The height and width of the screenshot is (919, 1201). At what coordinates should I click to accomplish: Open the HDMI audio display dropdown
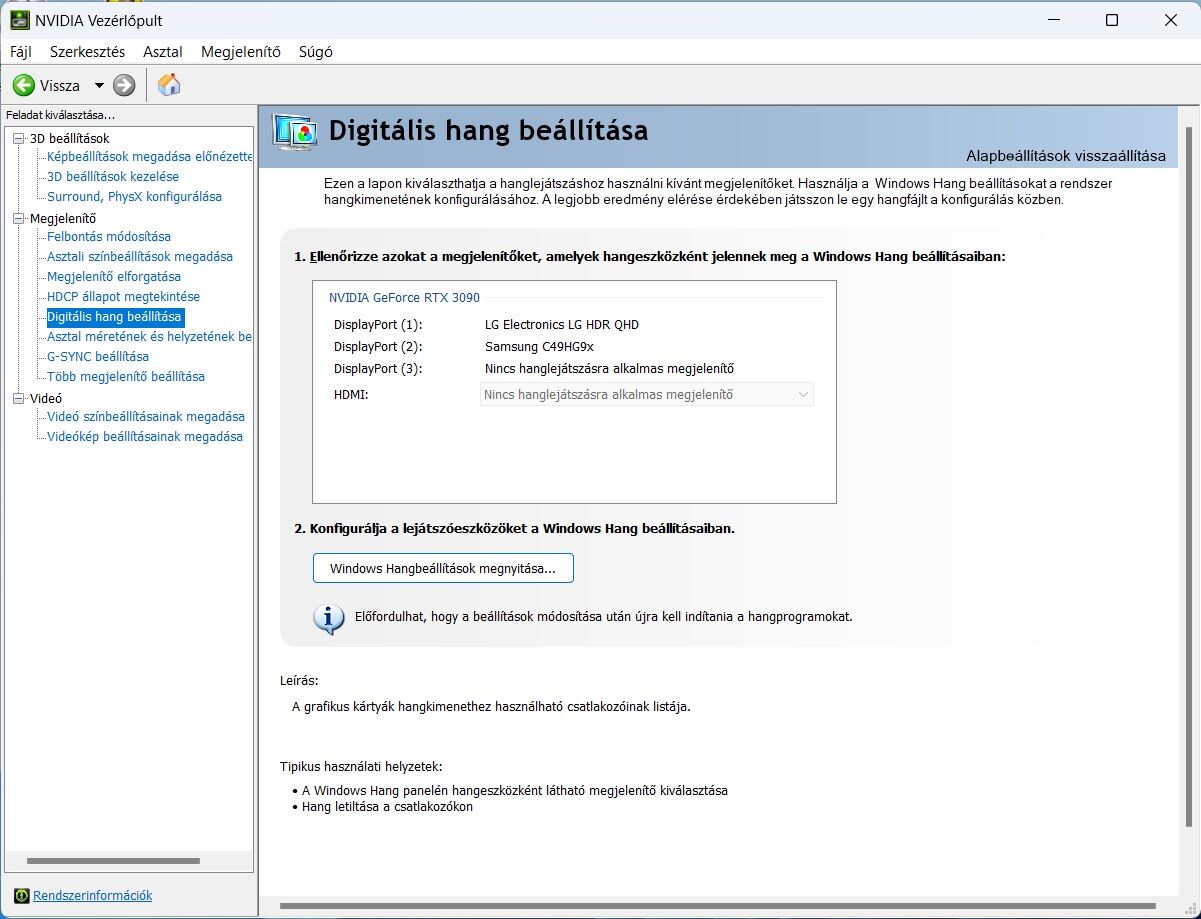[647, 395]
